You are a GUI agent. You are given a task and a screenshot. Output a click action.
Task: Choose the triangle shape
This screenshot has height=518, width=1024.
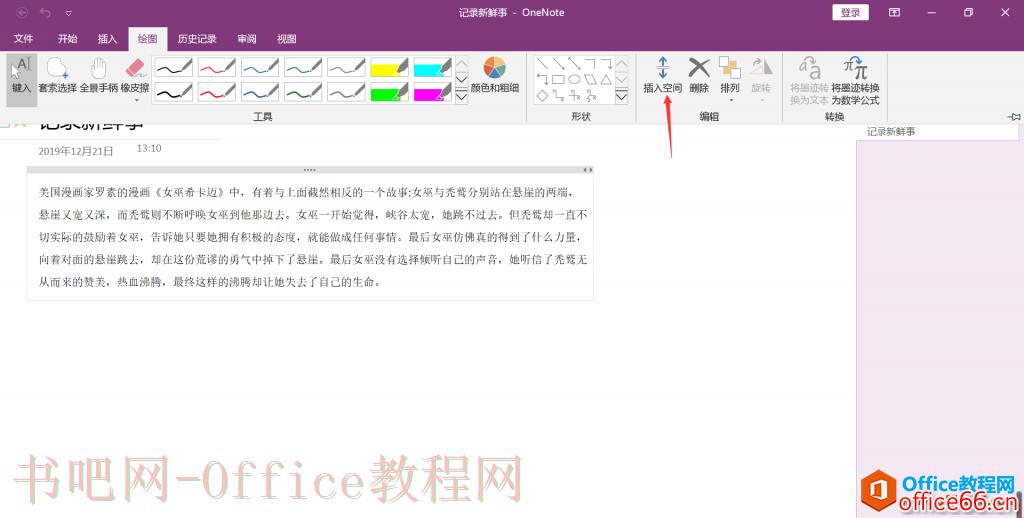point(606,80)
